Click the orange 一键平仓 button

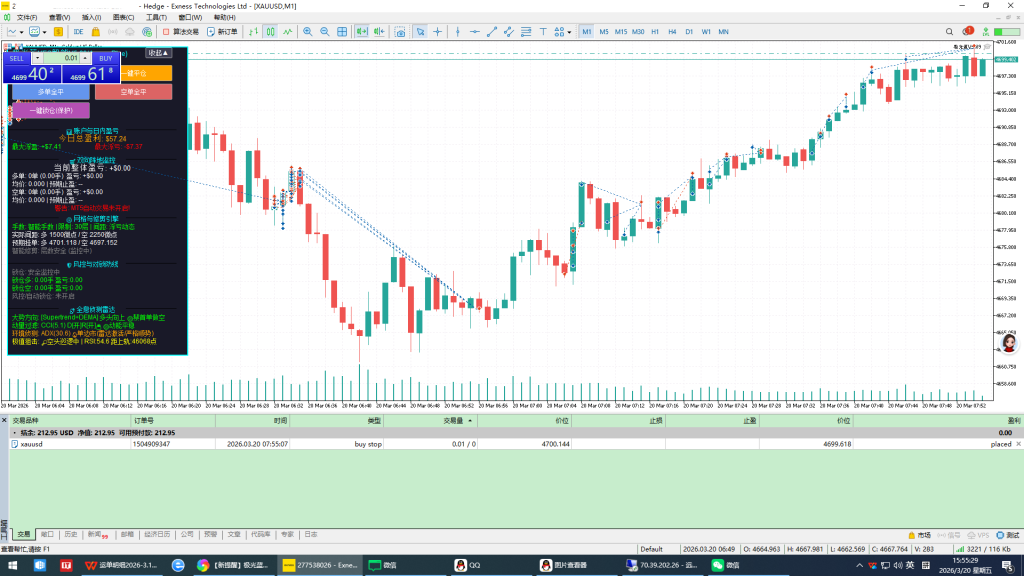click(146, 73)
